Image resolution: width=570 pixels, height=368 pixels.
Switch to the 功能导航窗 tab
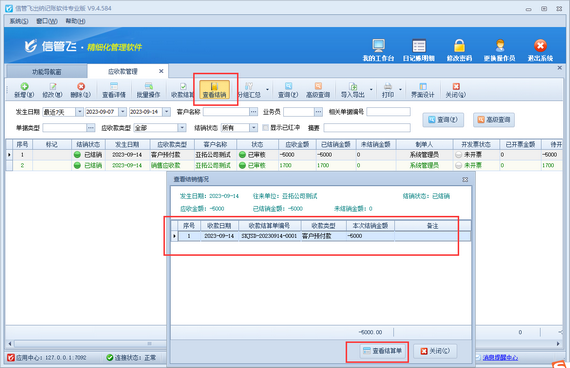click(47, 72)
